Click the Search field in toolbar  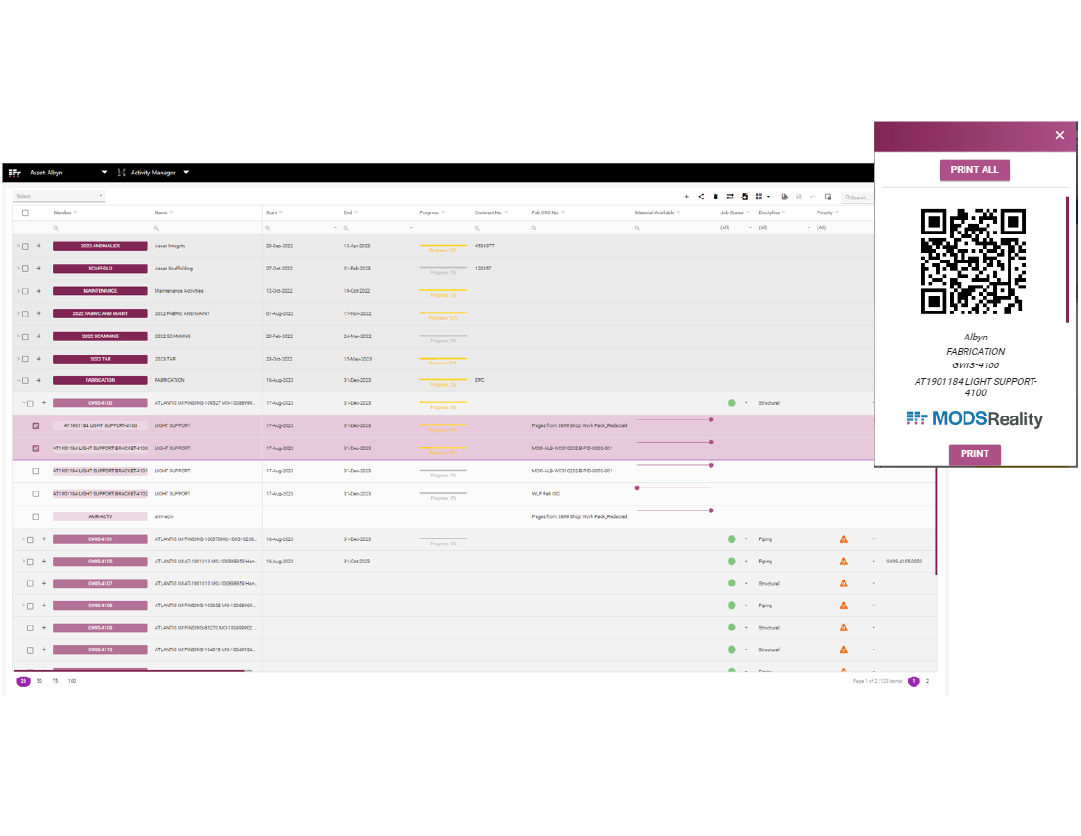point(858,197)
